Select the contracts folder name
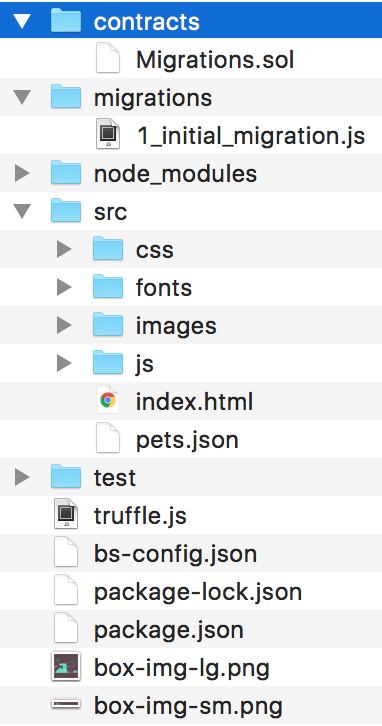The width and height of the screenshot is (382, 726). point(147,22)
